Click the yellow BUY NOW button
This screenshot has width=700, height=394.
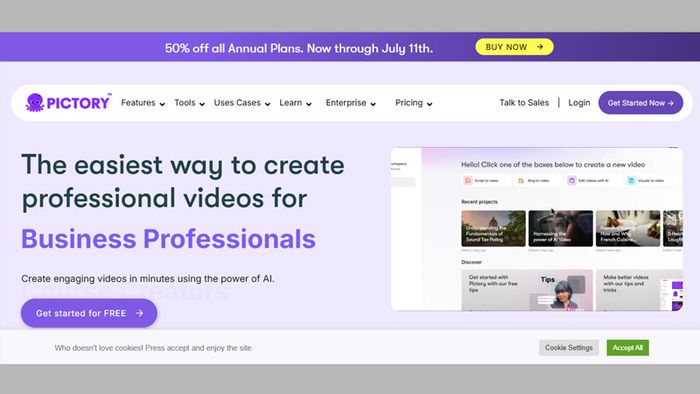[x=514, y=47]
